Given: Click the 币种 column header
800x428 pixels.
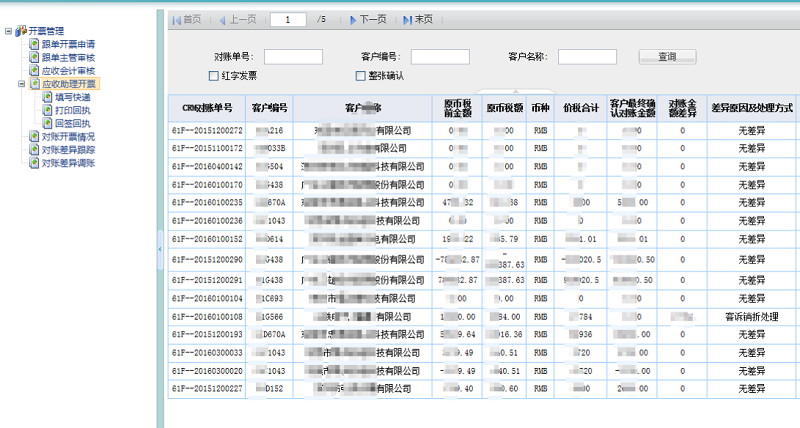Looking at the screenshot, I should tap(540, 108).
